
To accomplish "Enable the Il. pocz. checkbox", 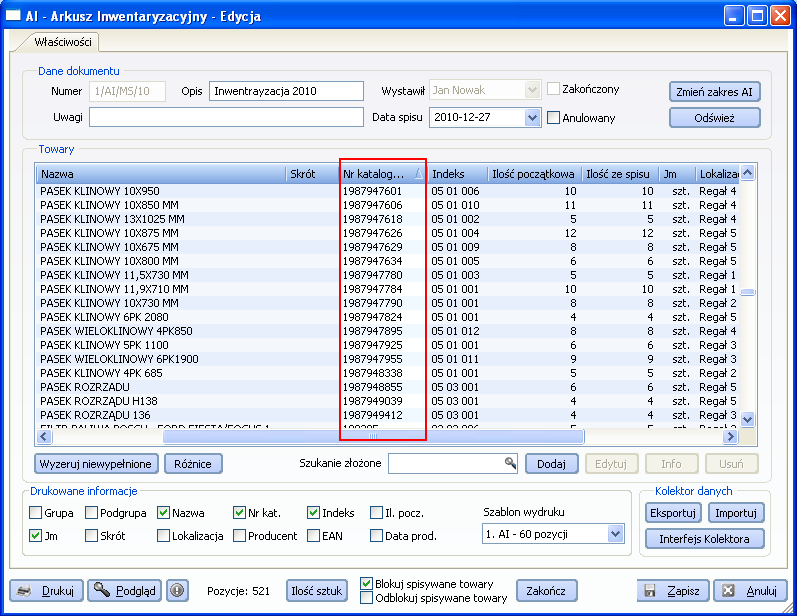I will point(377,513).
